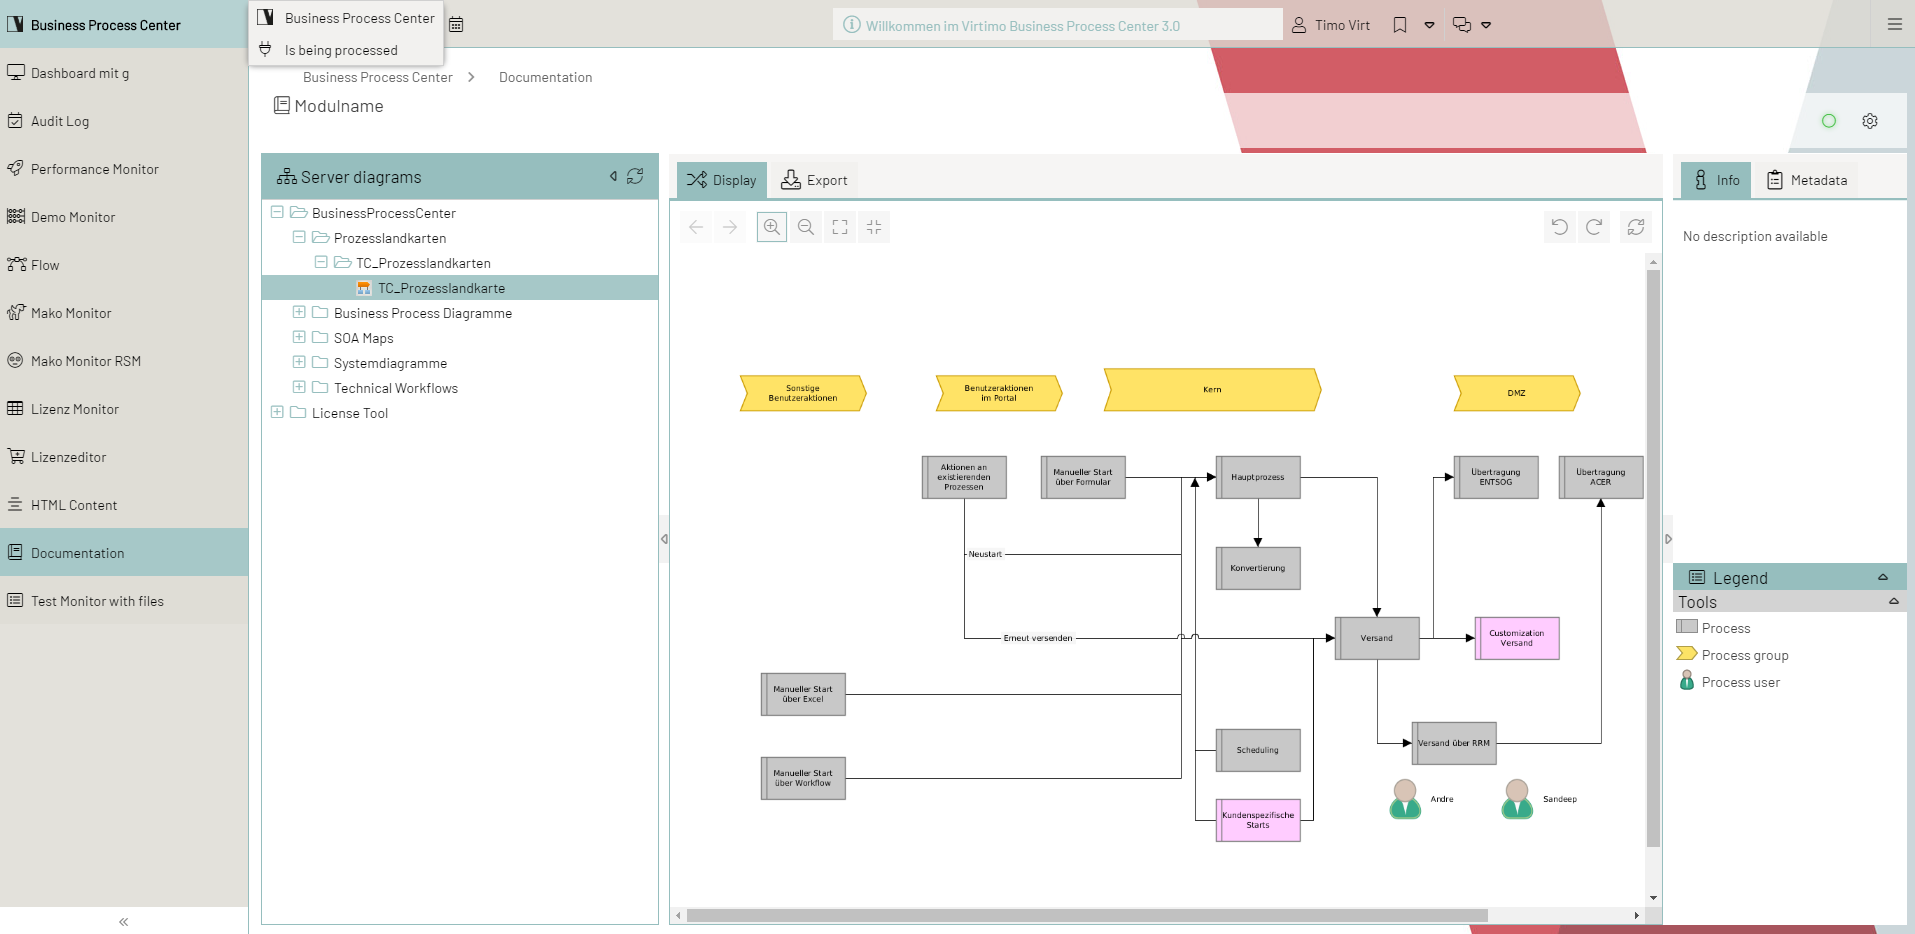Viewport: 1915px width, 934px height.
Task: Refresh the Server diagrams tree
Action: point(635,176)
